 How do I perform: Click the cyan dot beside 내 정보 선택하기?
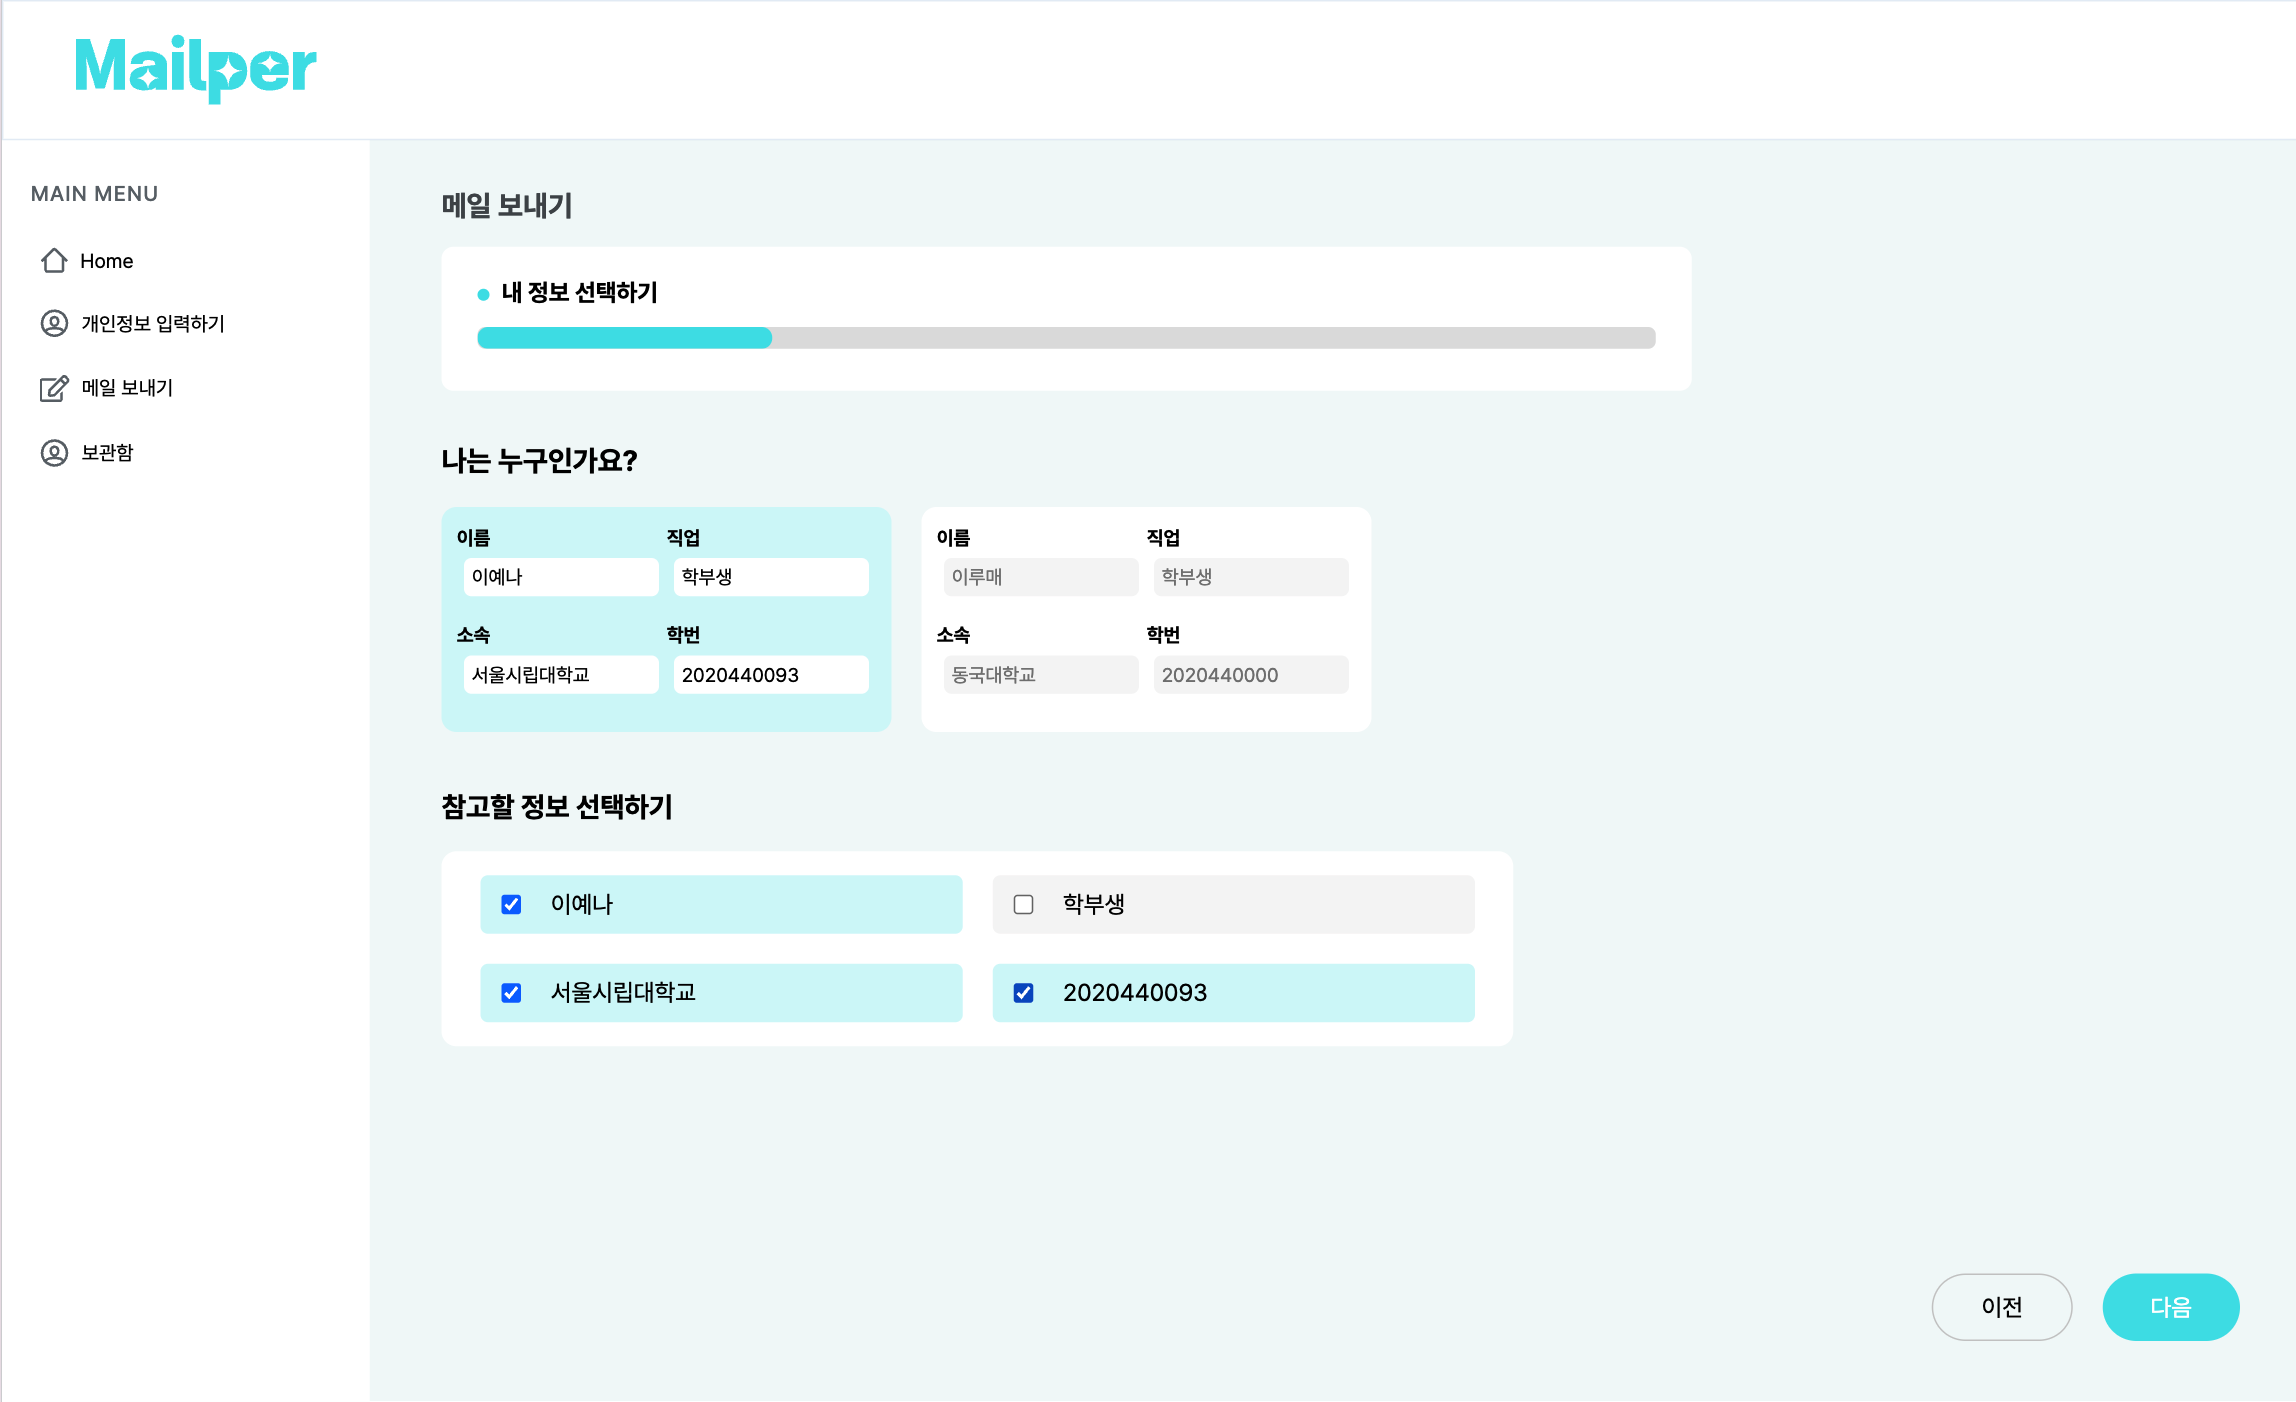(483, 294)
